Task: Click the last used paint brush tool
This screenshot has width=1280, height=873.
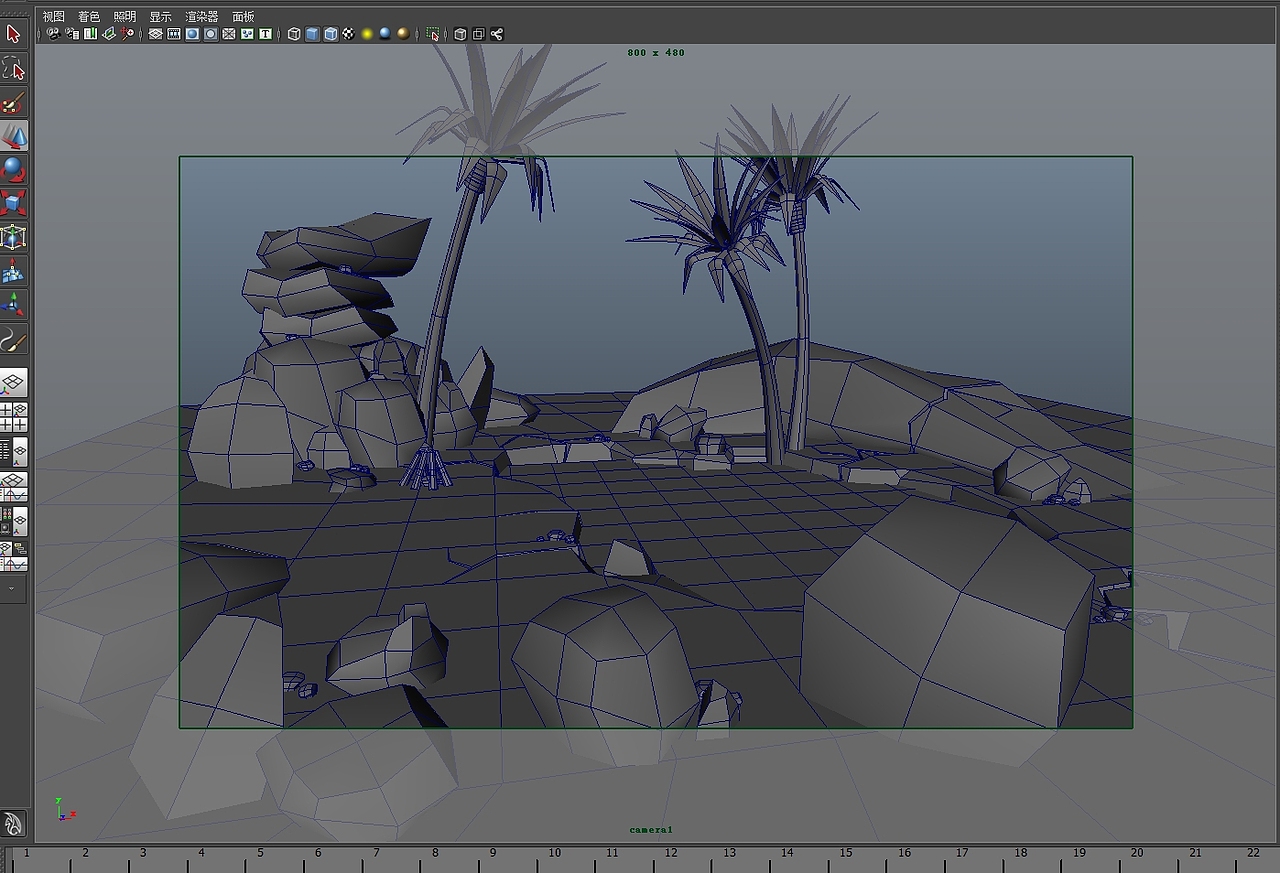Action: (x=13, y=340)
